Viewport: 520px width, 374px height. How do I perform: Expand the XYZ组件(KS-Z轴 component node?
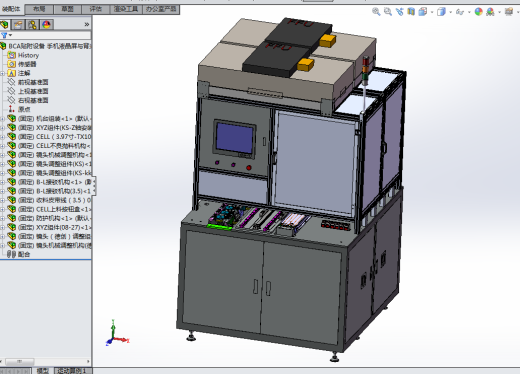click(2, 128)
